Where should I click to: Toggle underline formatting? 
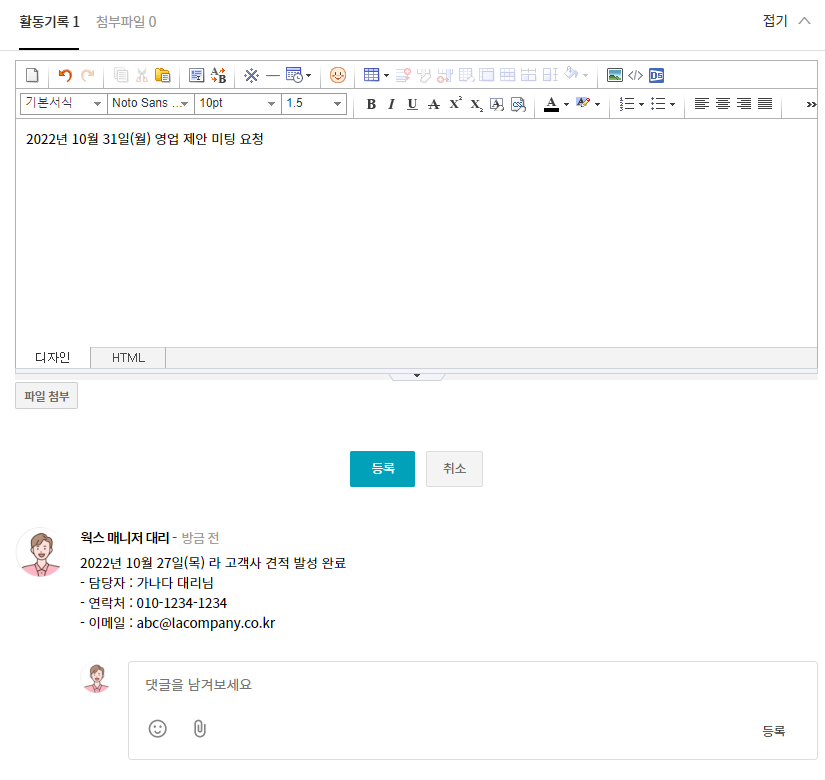tap(412, 104)
